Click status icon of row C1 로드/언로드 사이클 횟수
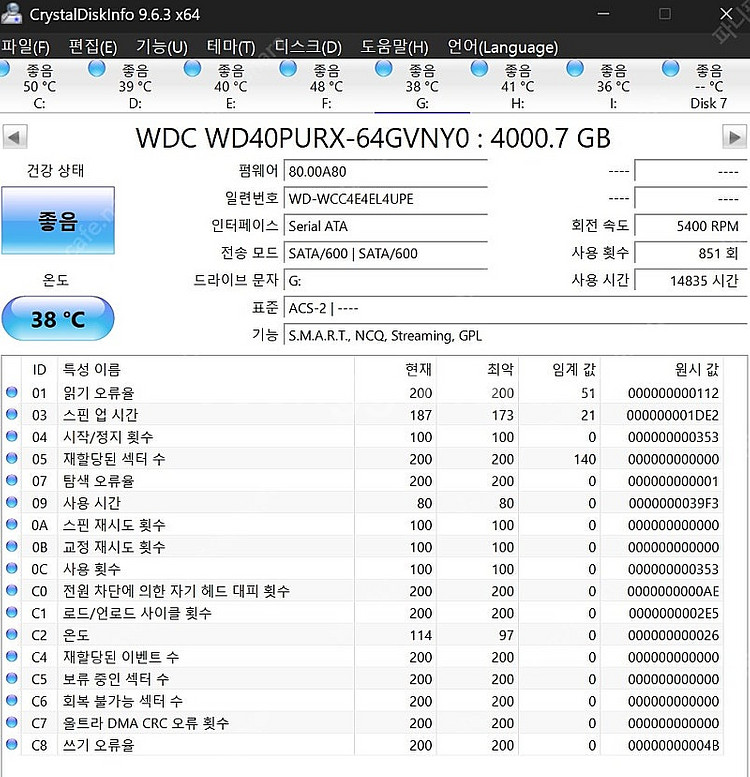 (x=12, y=612)
